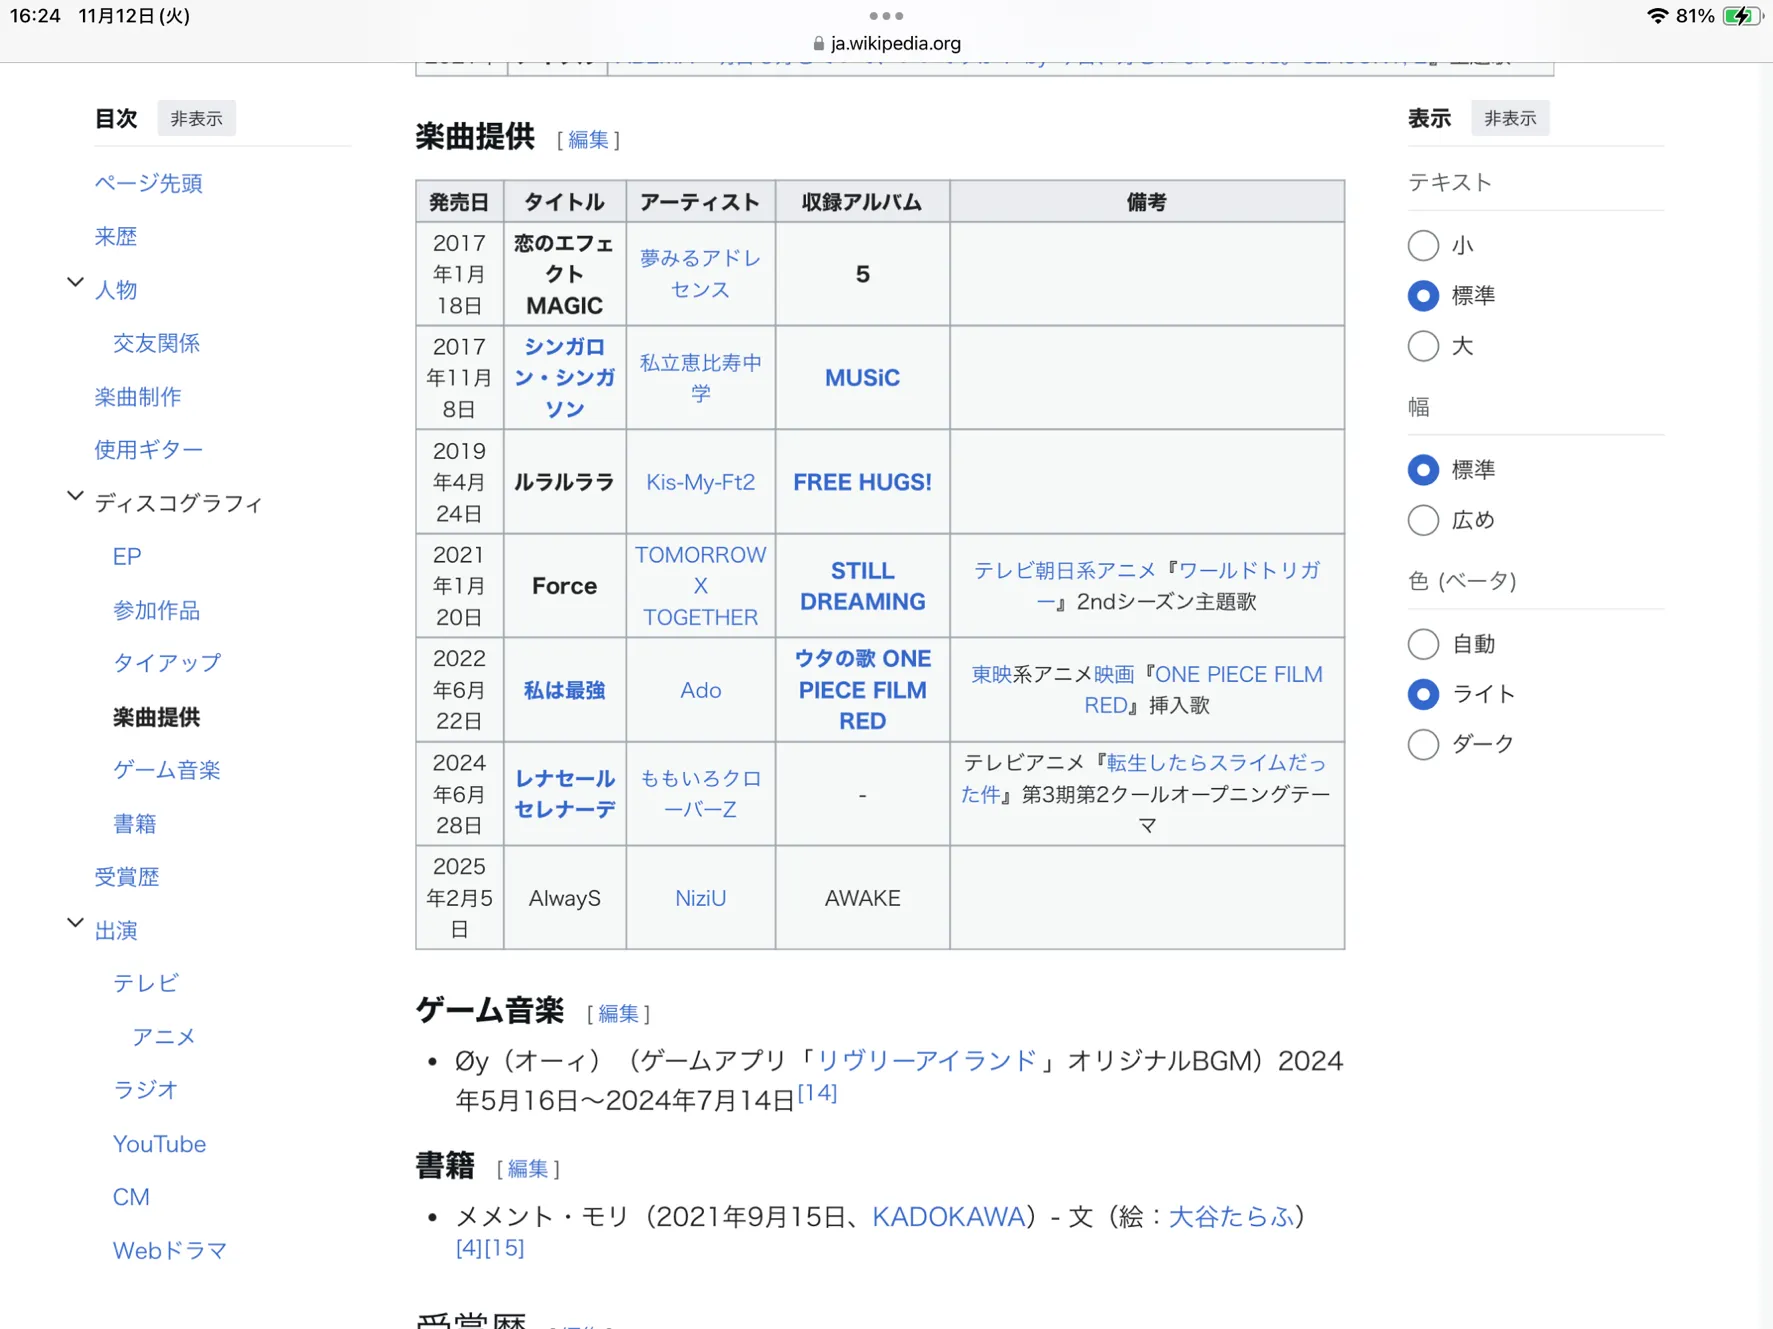The width and height of the screenshot is (1773, 1329).
Task: Edit the ゲーム音楽 section
Action: pos(618,1014)
